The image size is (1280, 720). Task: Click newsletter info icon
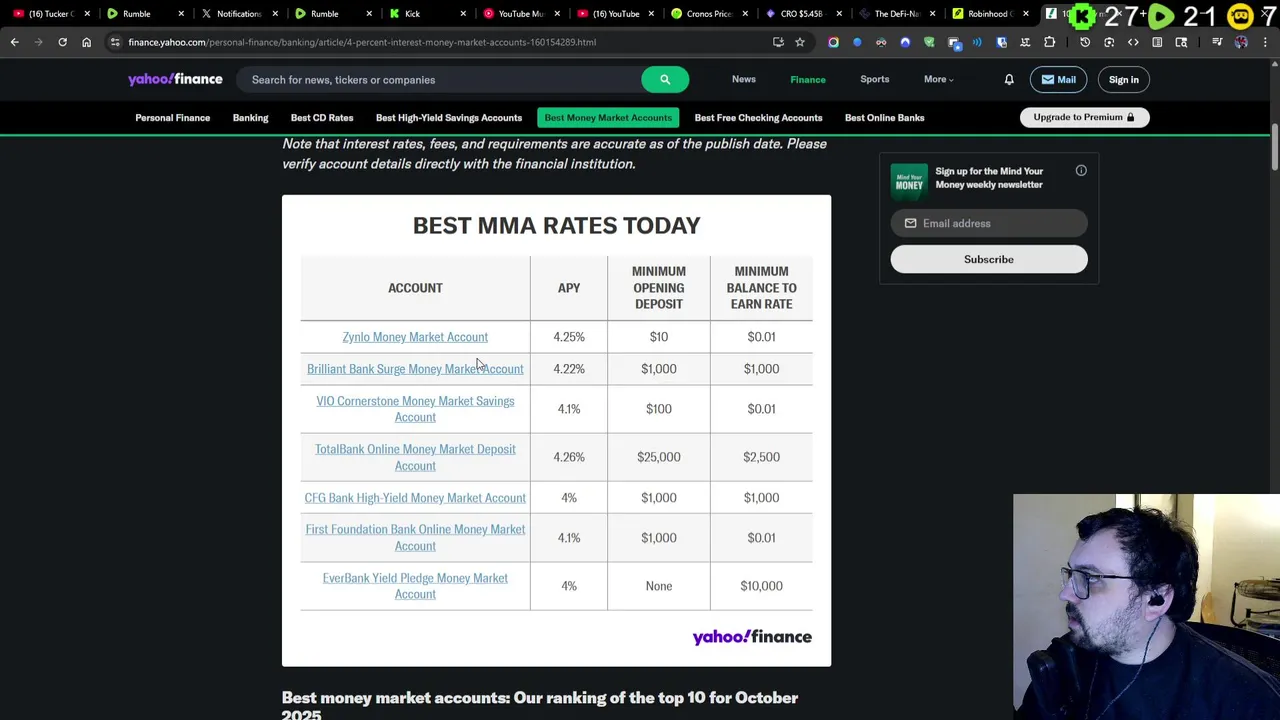click(x=1081, y=171)
